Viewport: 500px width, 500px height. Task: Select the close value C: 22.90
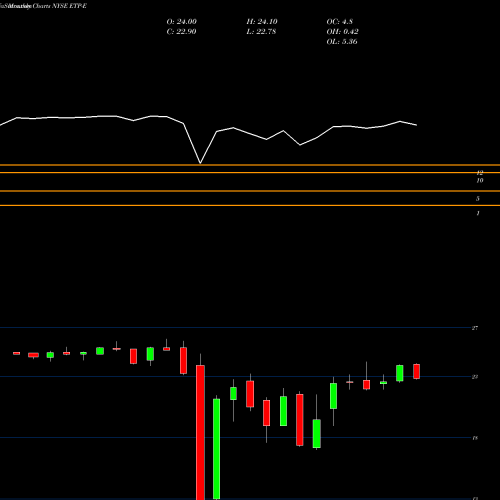(181, 32)
